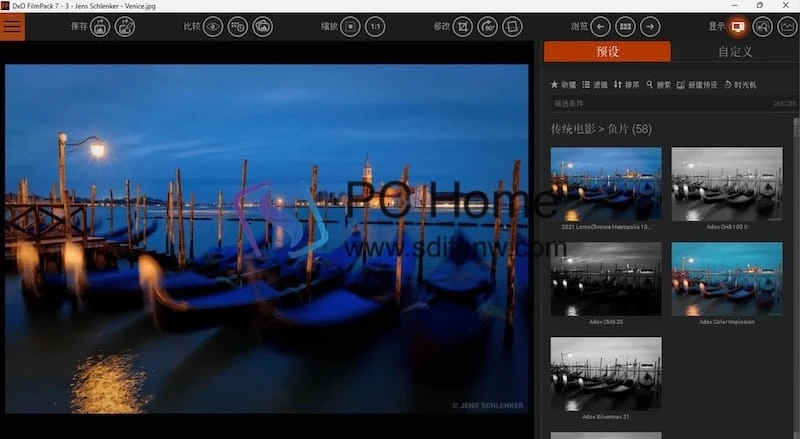Select the Adox CMS 20 preset thumbnail
The image size is (800, 439).
(606, 279)
